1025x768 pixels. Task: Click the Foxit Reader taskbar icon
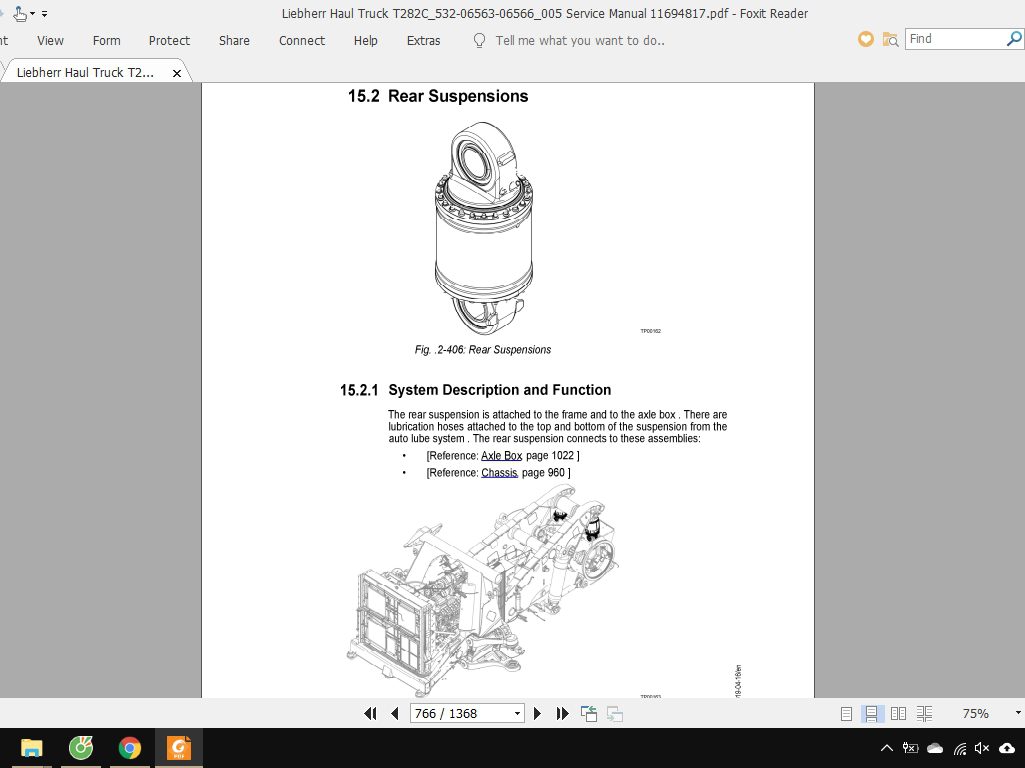pos(178,748)
